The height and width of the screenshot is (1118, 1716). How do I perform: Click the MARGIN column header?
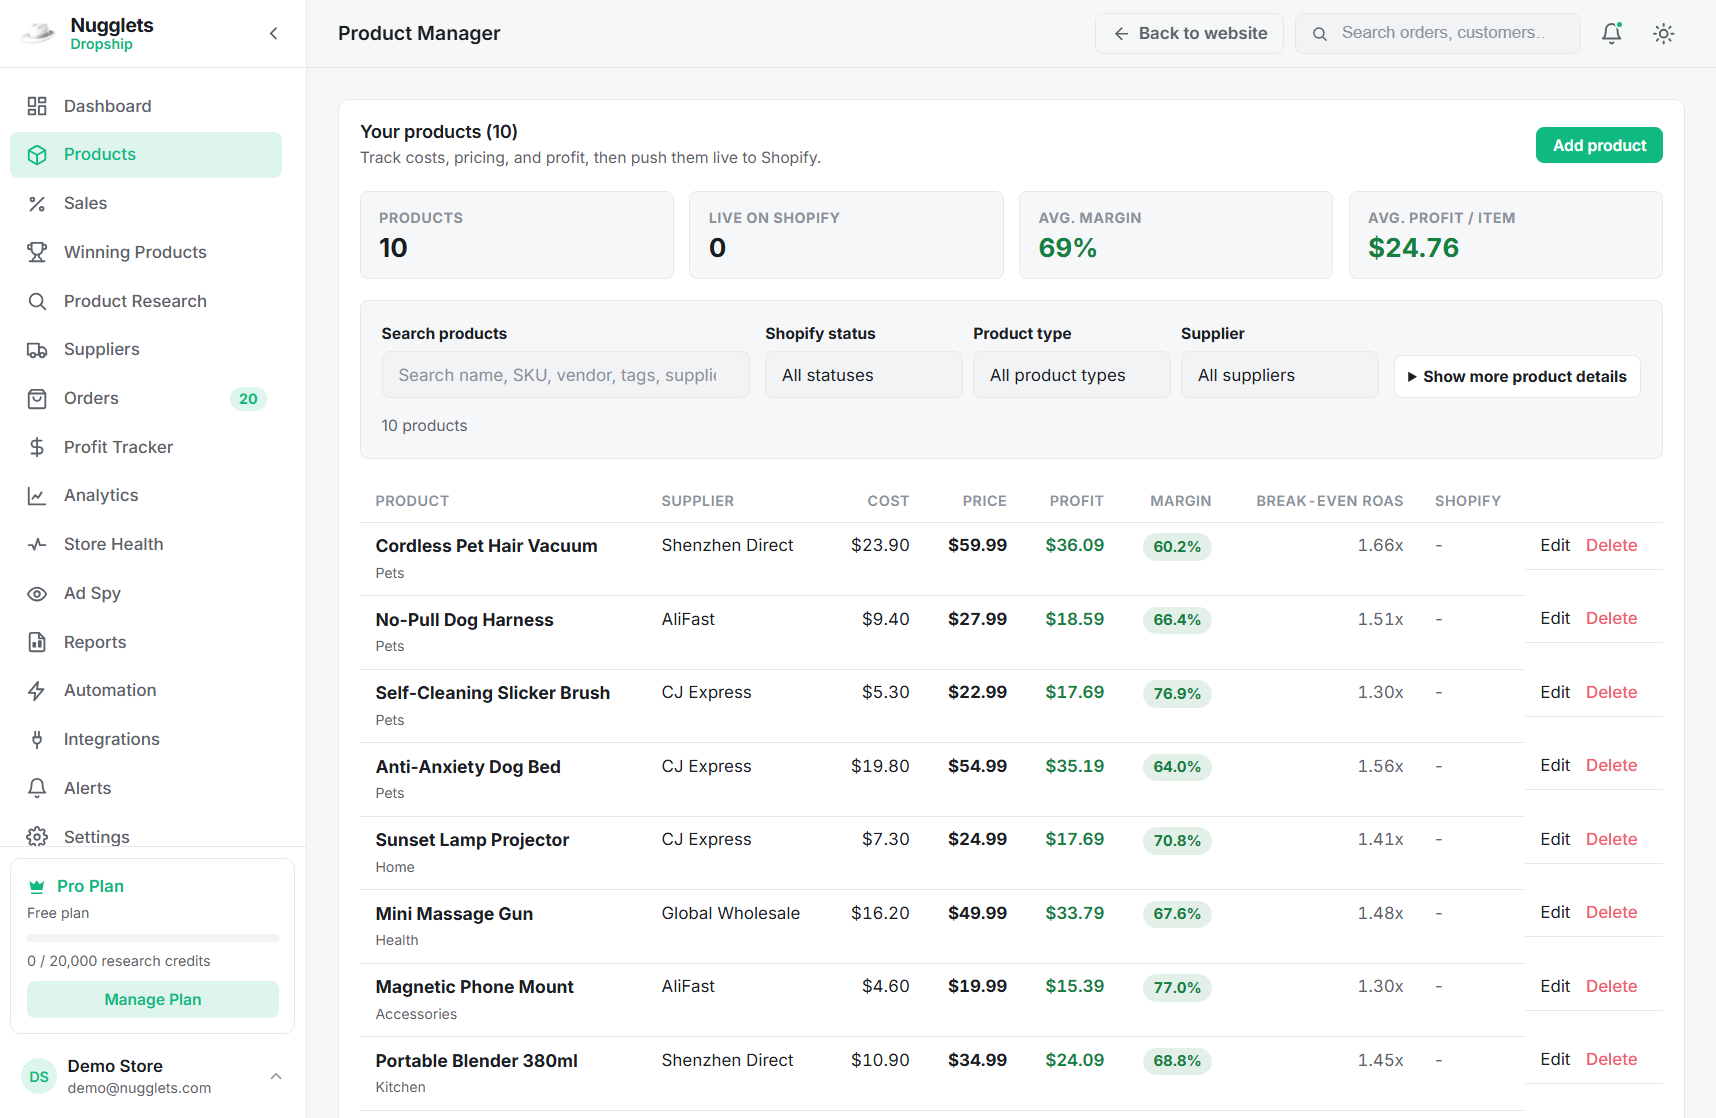(x=1180, y=501)
